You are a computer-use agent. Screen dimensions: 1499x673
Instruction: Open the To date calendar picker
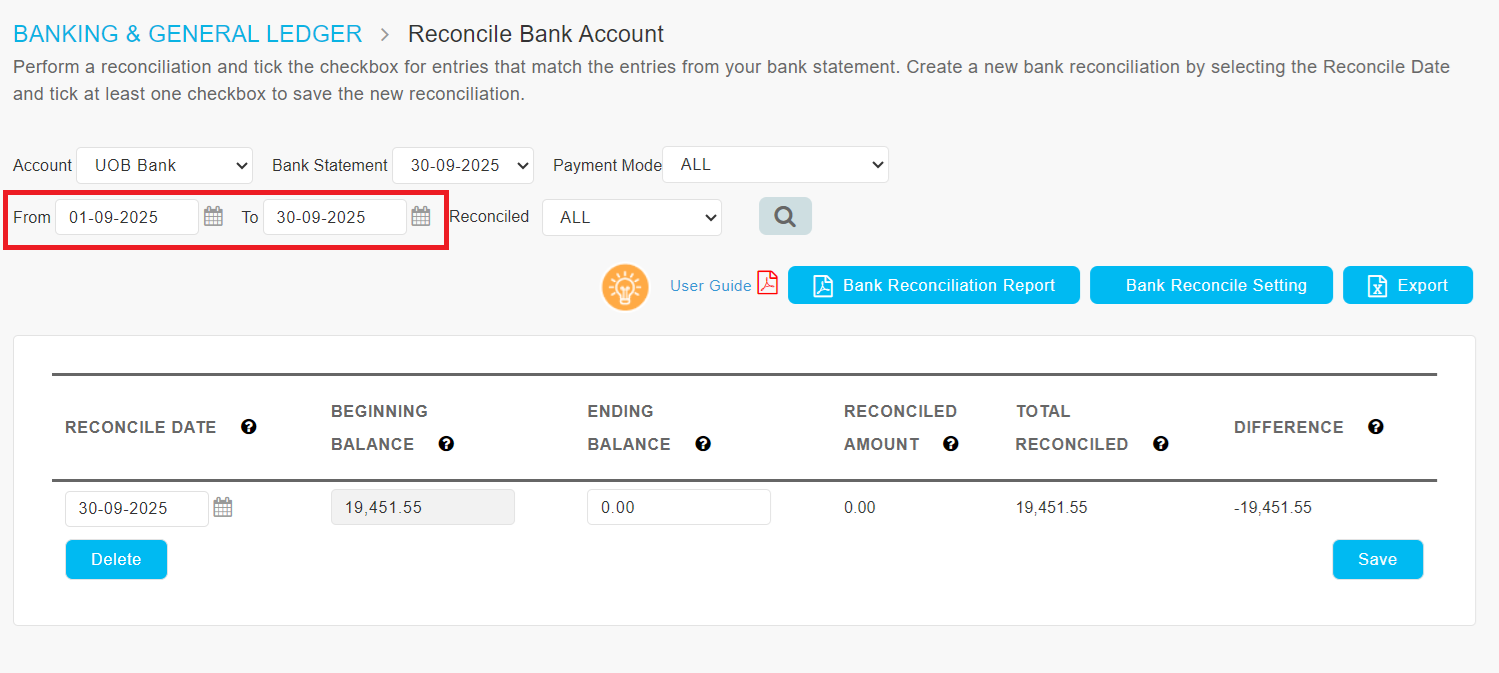pyautogui.click(x=421, y=216)
